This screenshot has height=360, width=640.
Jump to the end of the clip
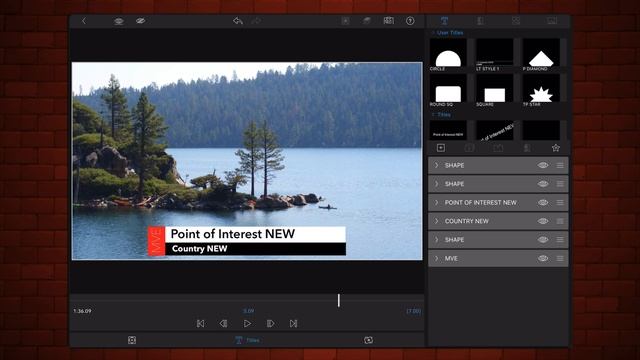(x=293, y=324)
